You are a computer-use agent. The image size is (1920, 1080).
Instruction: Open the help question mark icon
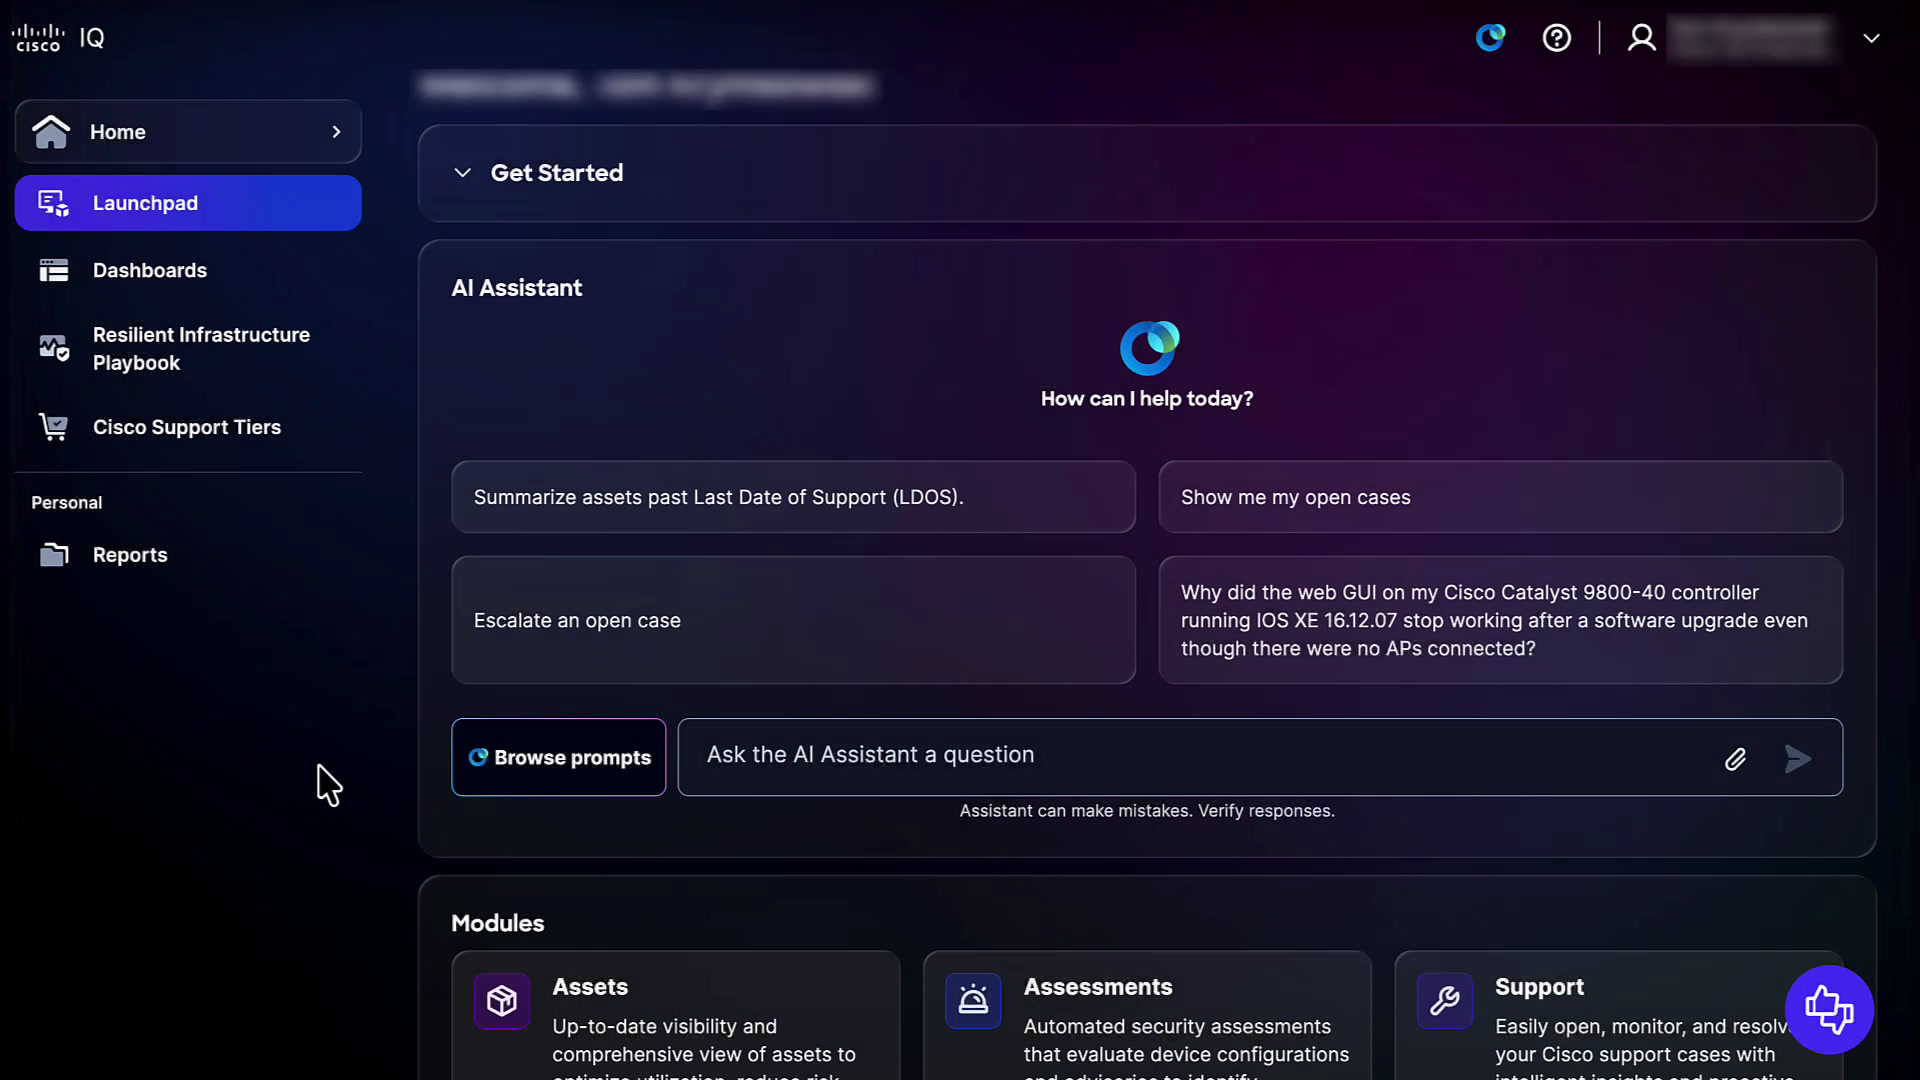tap(1557, 38)
